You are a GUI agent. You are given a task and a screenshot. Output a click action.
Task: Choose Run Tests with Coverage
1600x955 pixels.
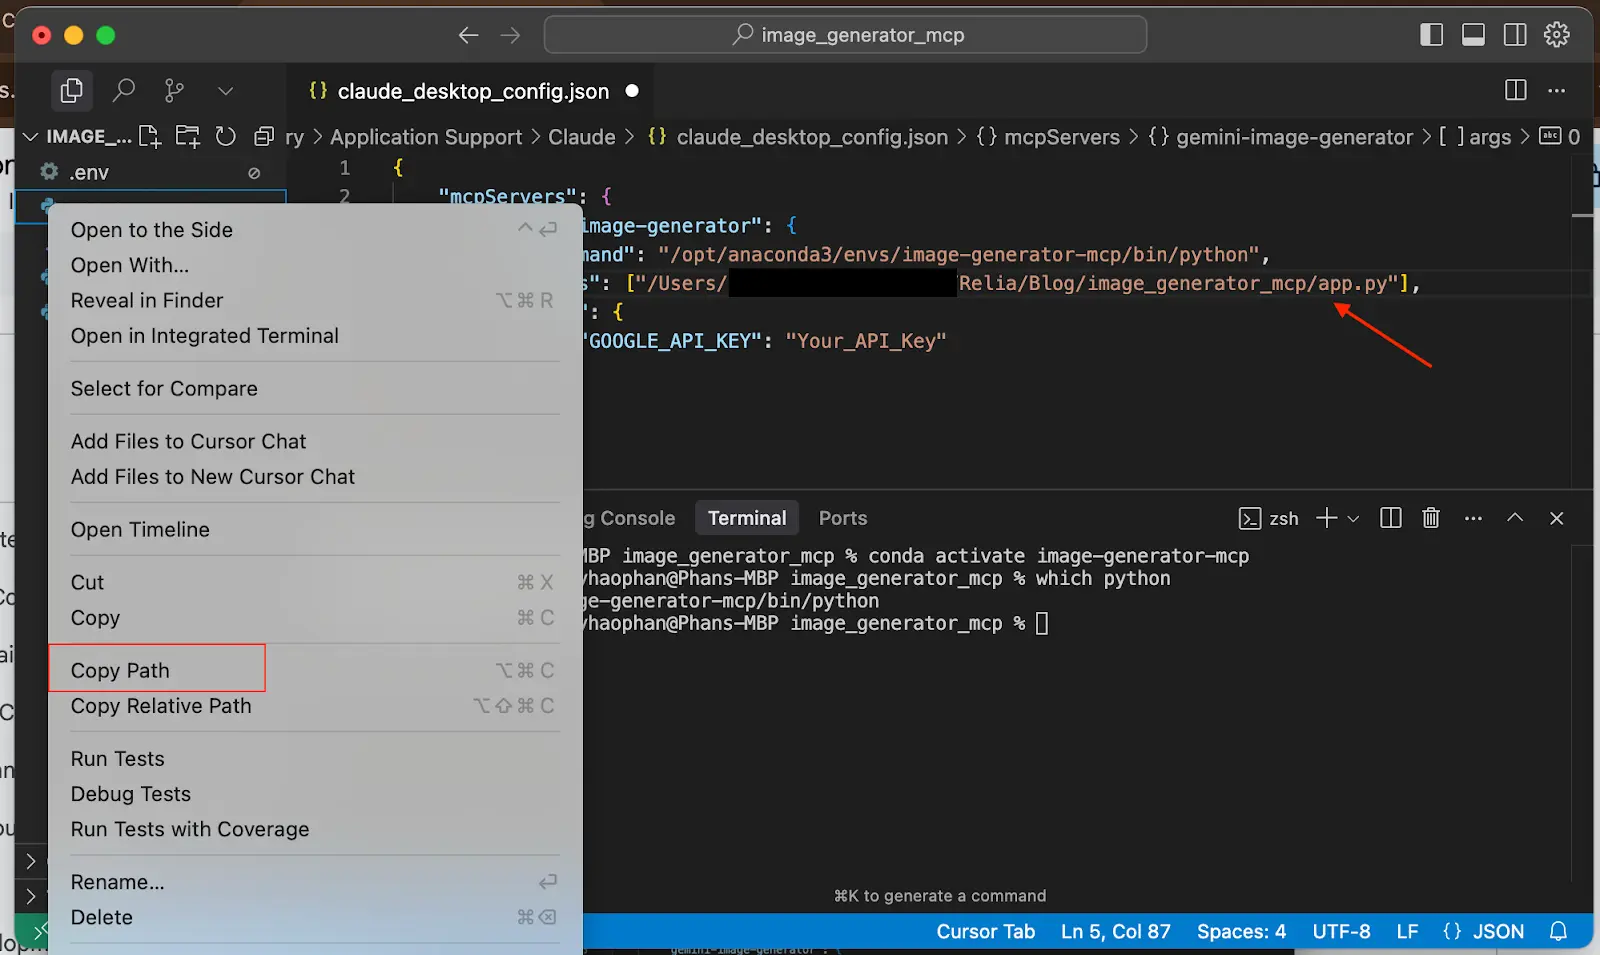(315, 830)
